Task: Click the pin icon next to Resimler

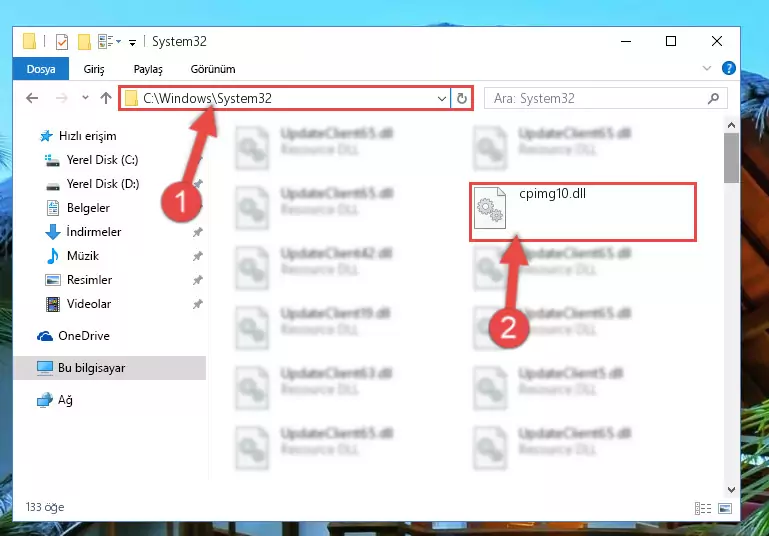Action: tap(198, 280)
